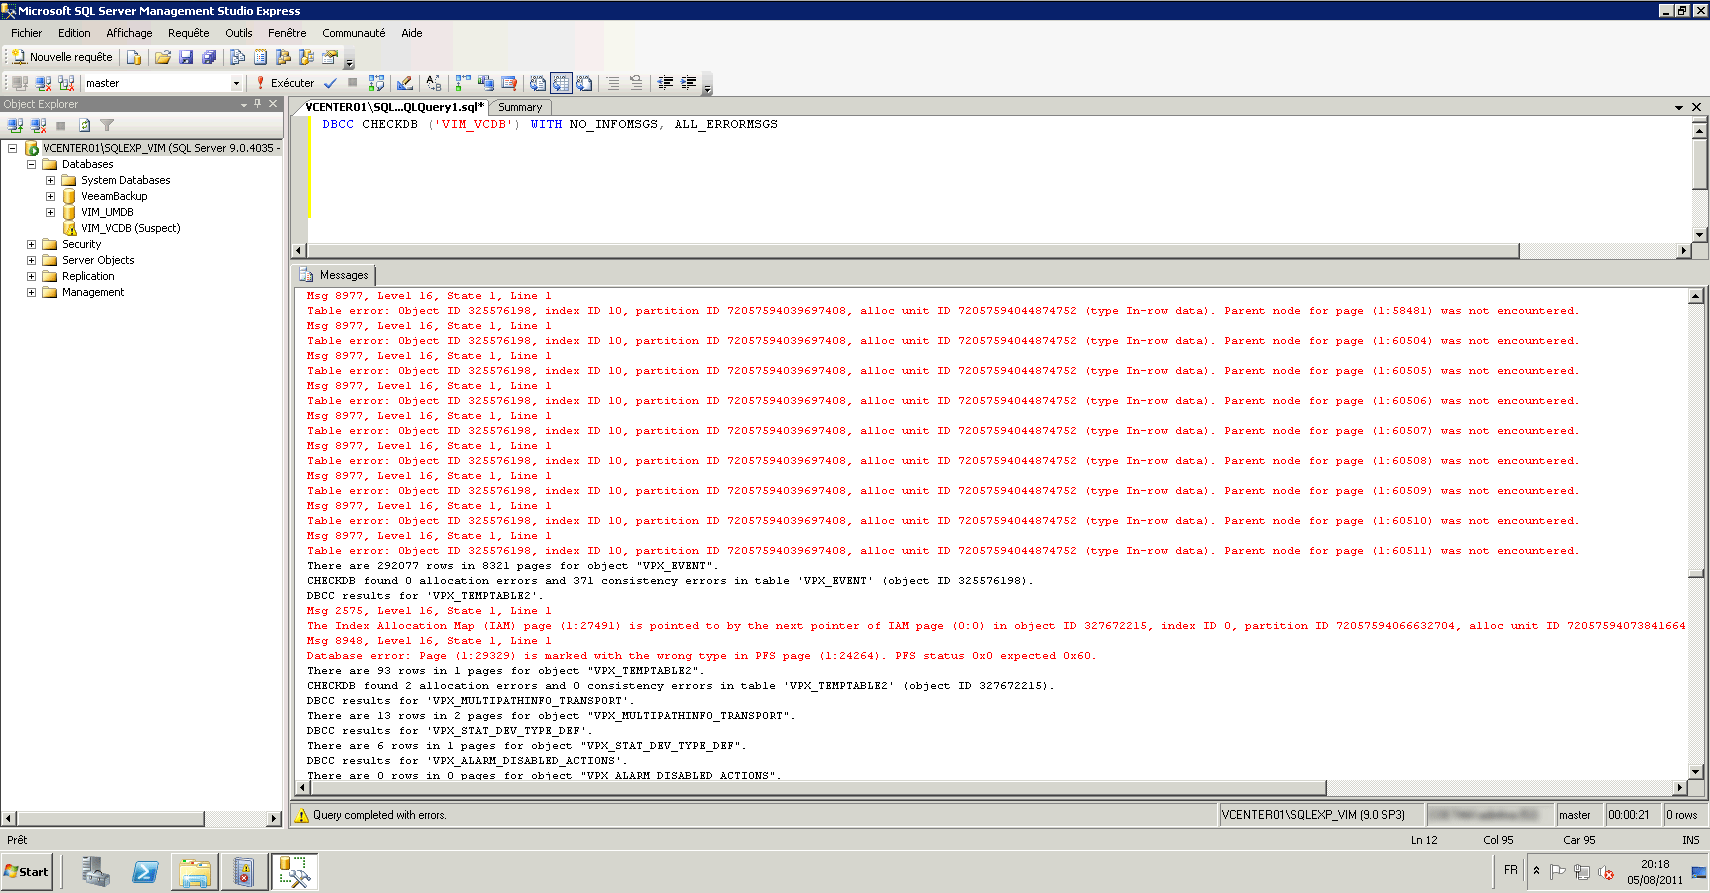This screenshot has width=1710, height=893.
Task: Click the Cancel Executing Query stop icon
Action: (352, 83)
